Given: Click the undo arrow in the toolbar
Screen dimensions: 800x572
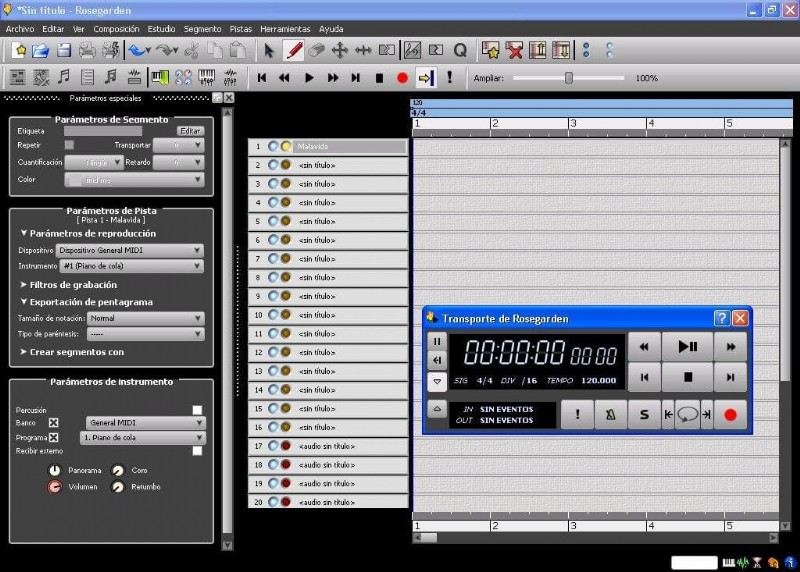Looking at the screenshot, I should coord(138,51).
